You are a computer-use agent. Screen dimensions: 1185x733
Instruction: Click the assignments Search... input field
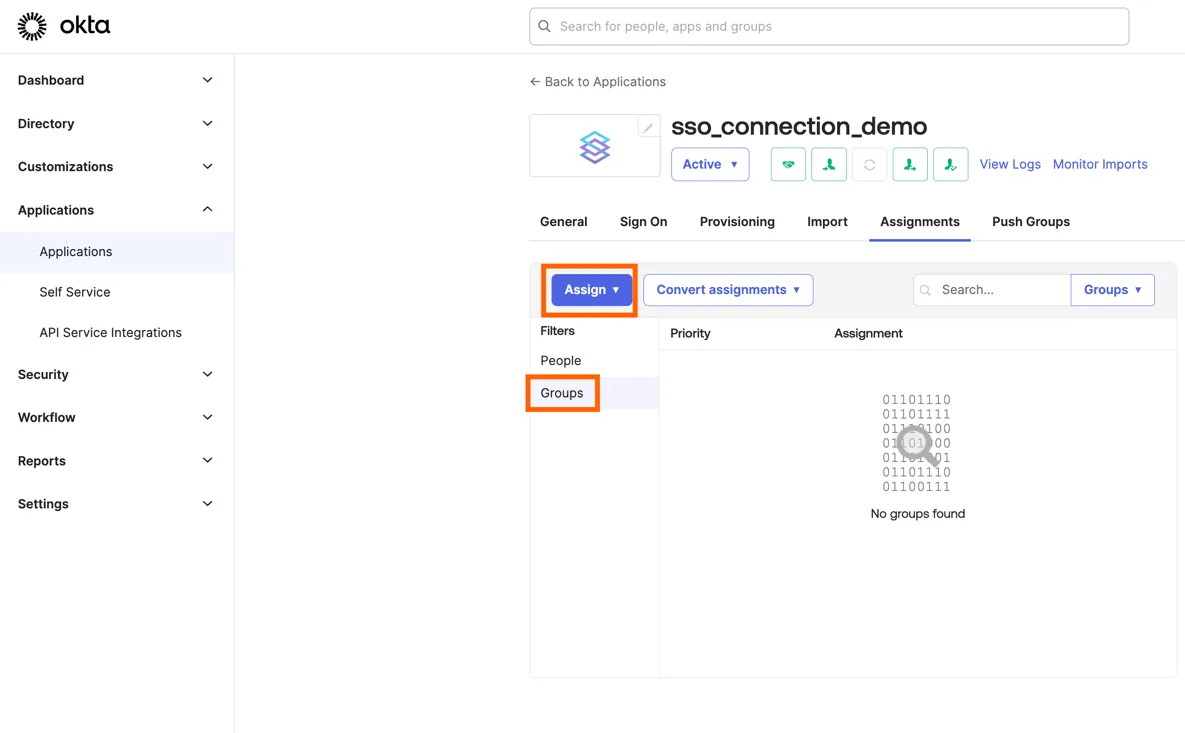click(992, 289)
